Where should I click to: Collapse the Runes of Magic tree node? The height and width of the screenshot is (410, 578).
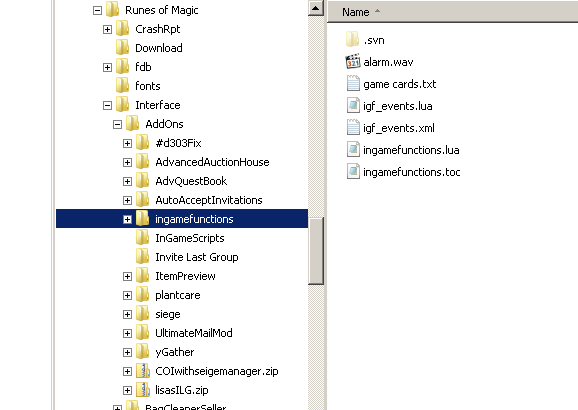pyautogui.click(x=97, y=10)
